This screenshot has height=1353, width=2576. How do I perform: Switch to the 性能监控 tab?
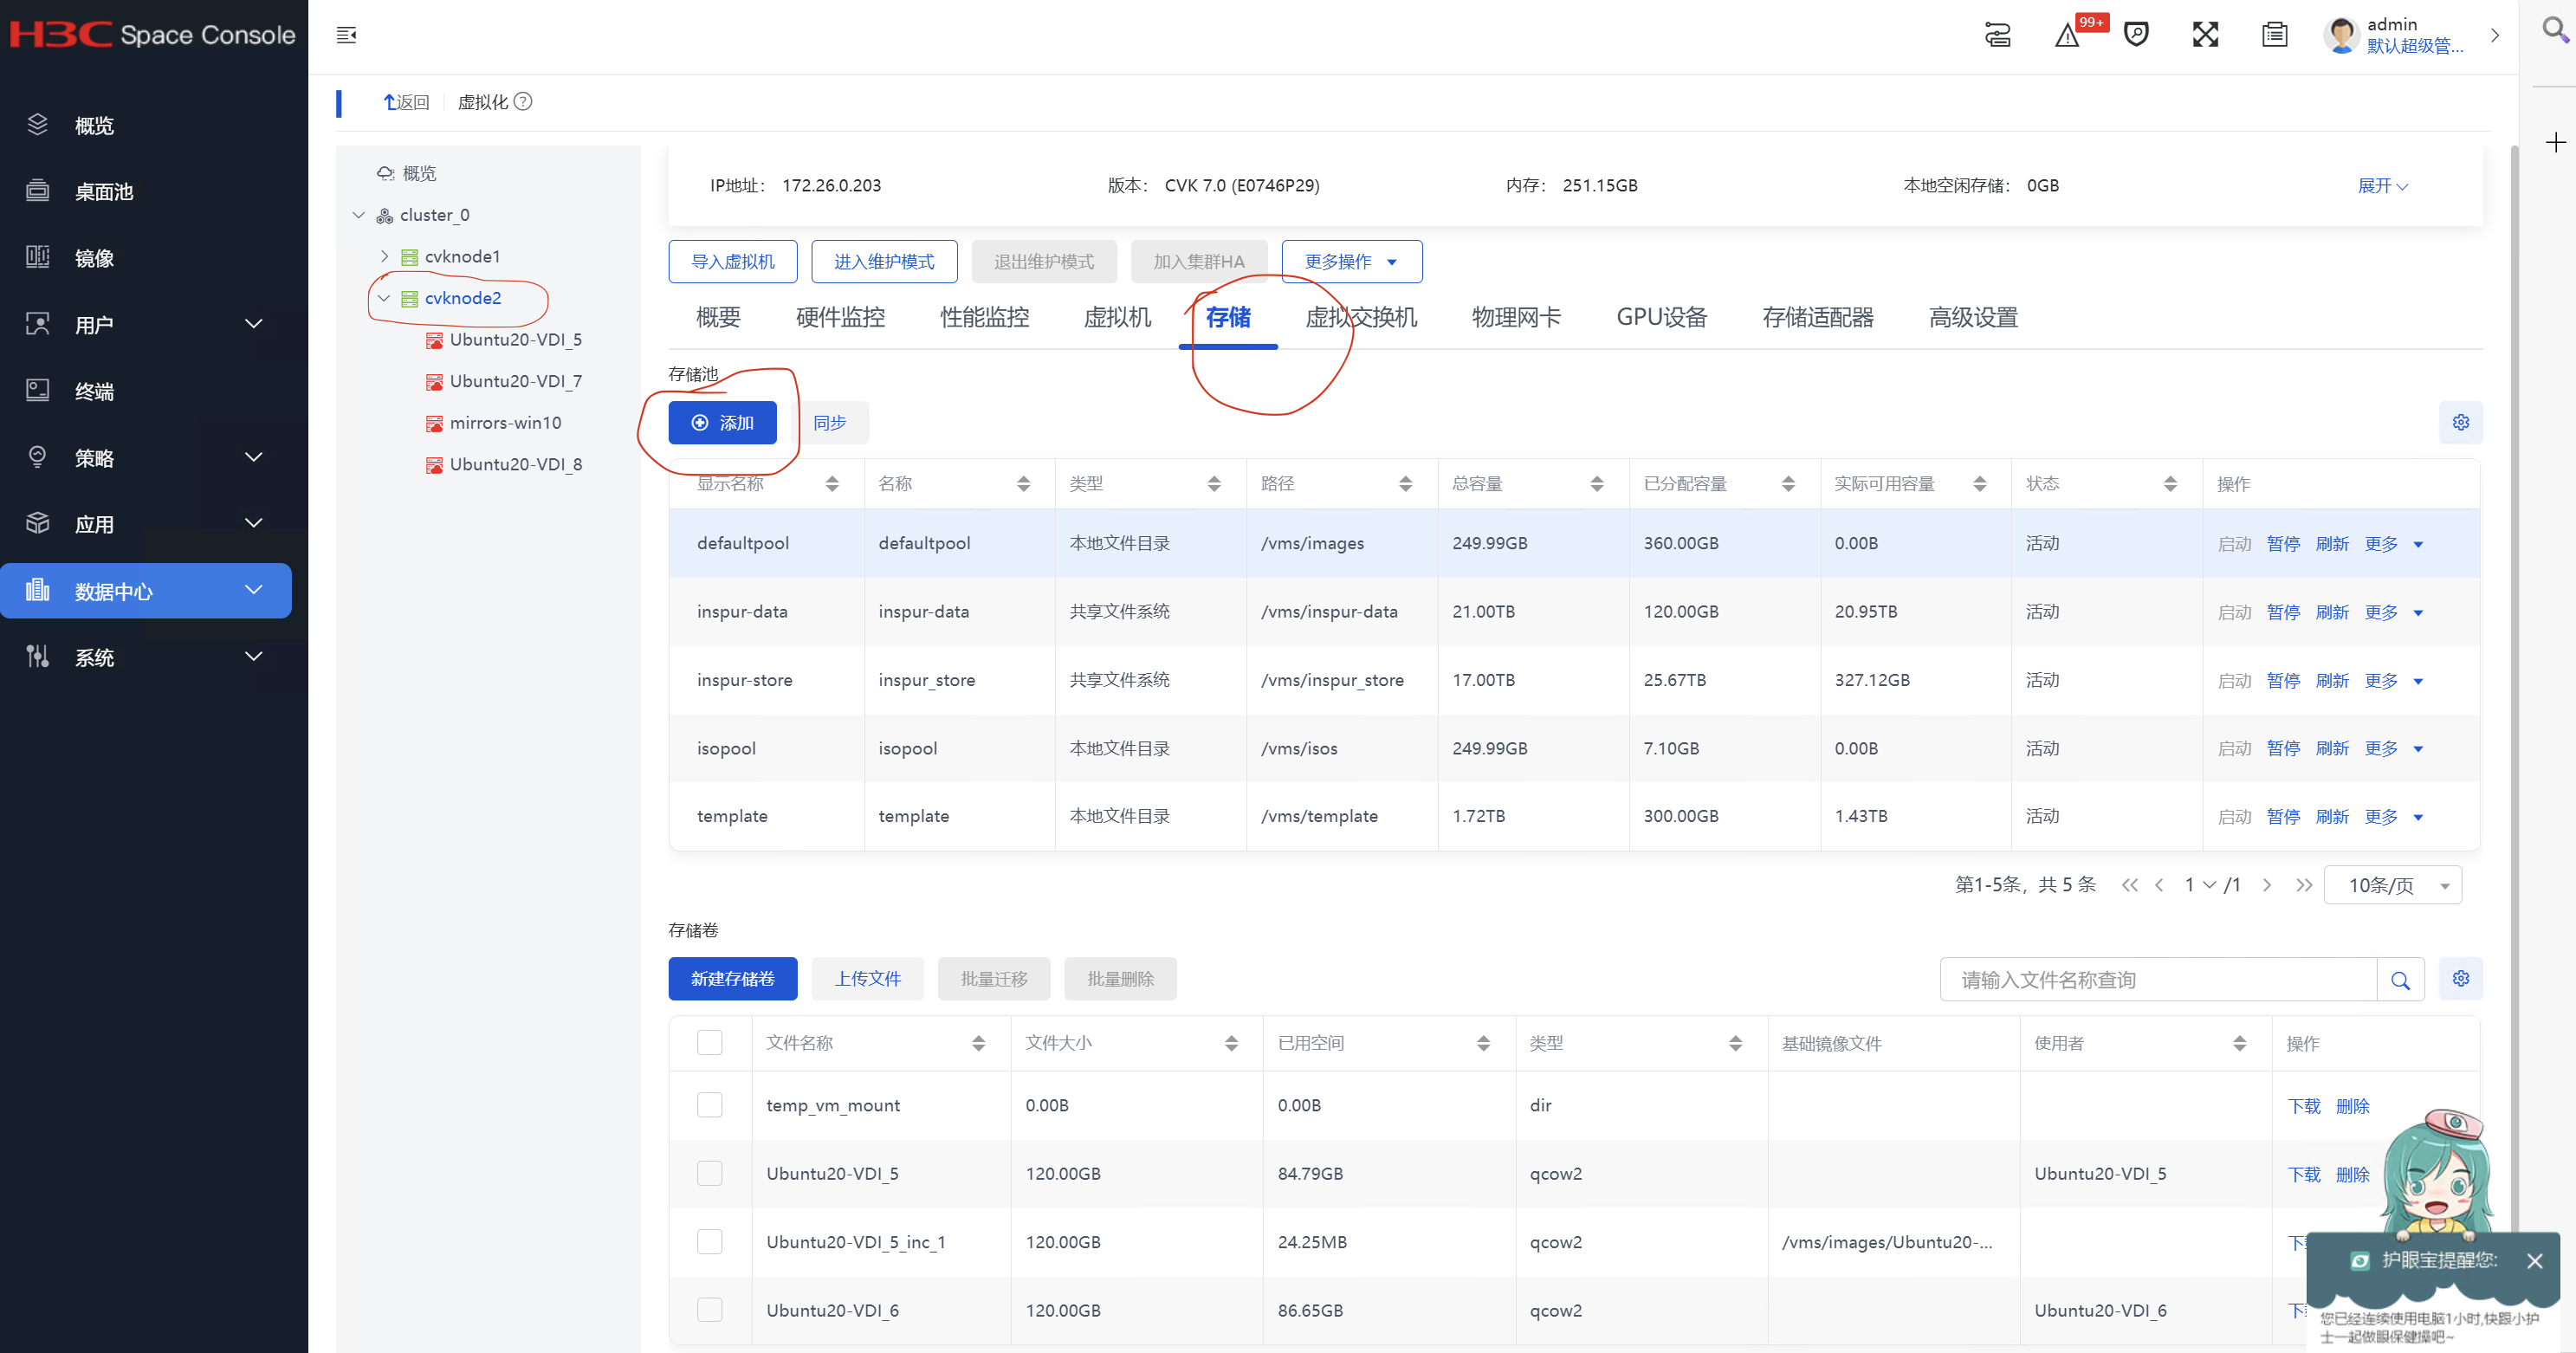click(984, 317)
